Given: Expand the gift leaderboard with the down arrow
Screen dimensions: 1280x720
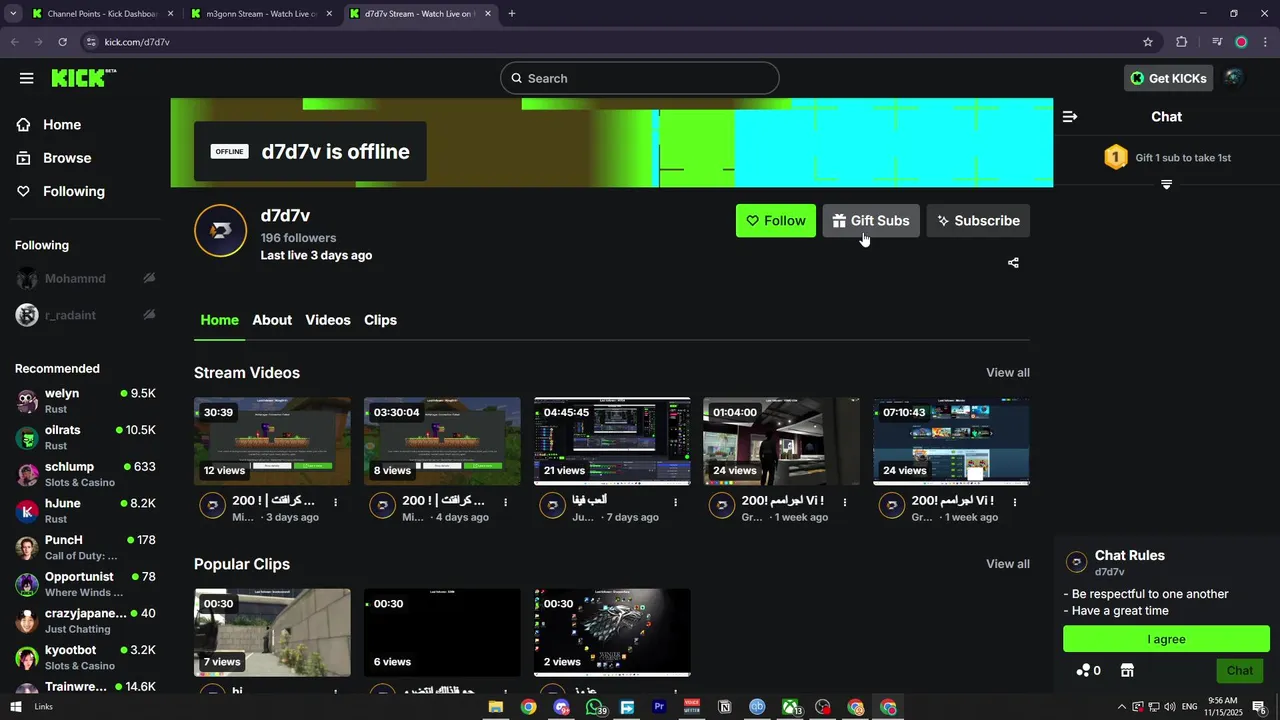Looking at the screenshot, I should [1166, 185].
